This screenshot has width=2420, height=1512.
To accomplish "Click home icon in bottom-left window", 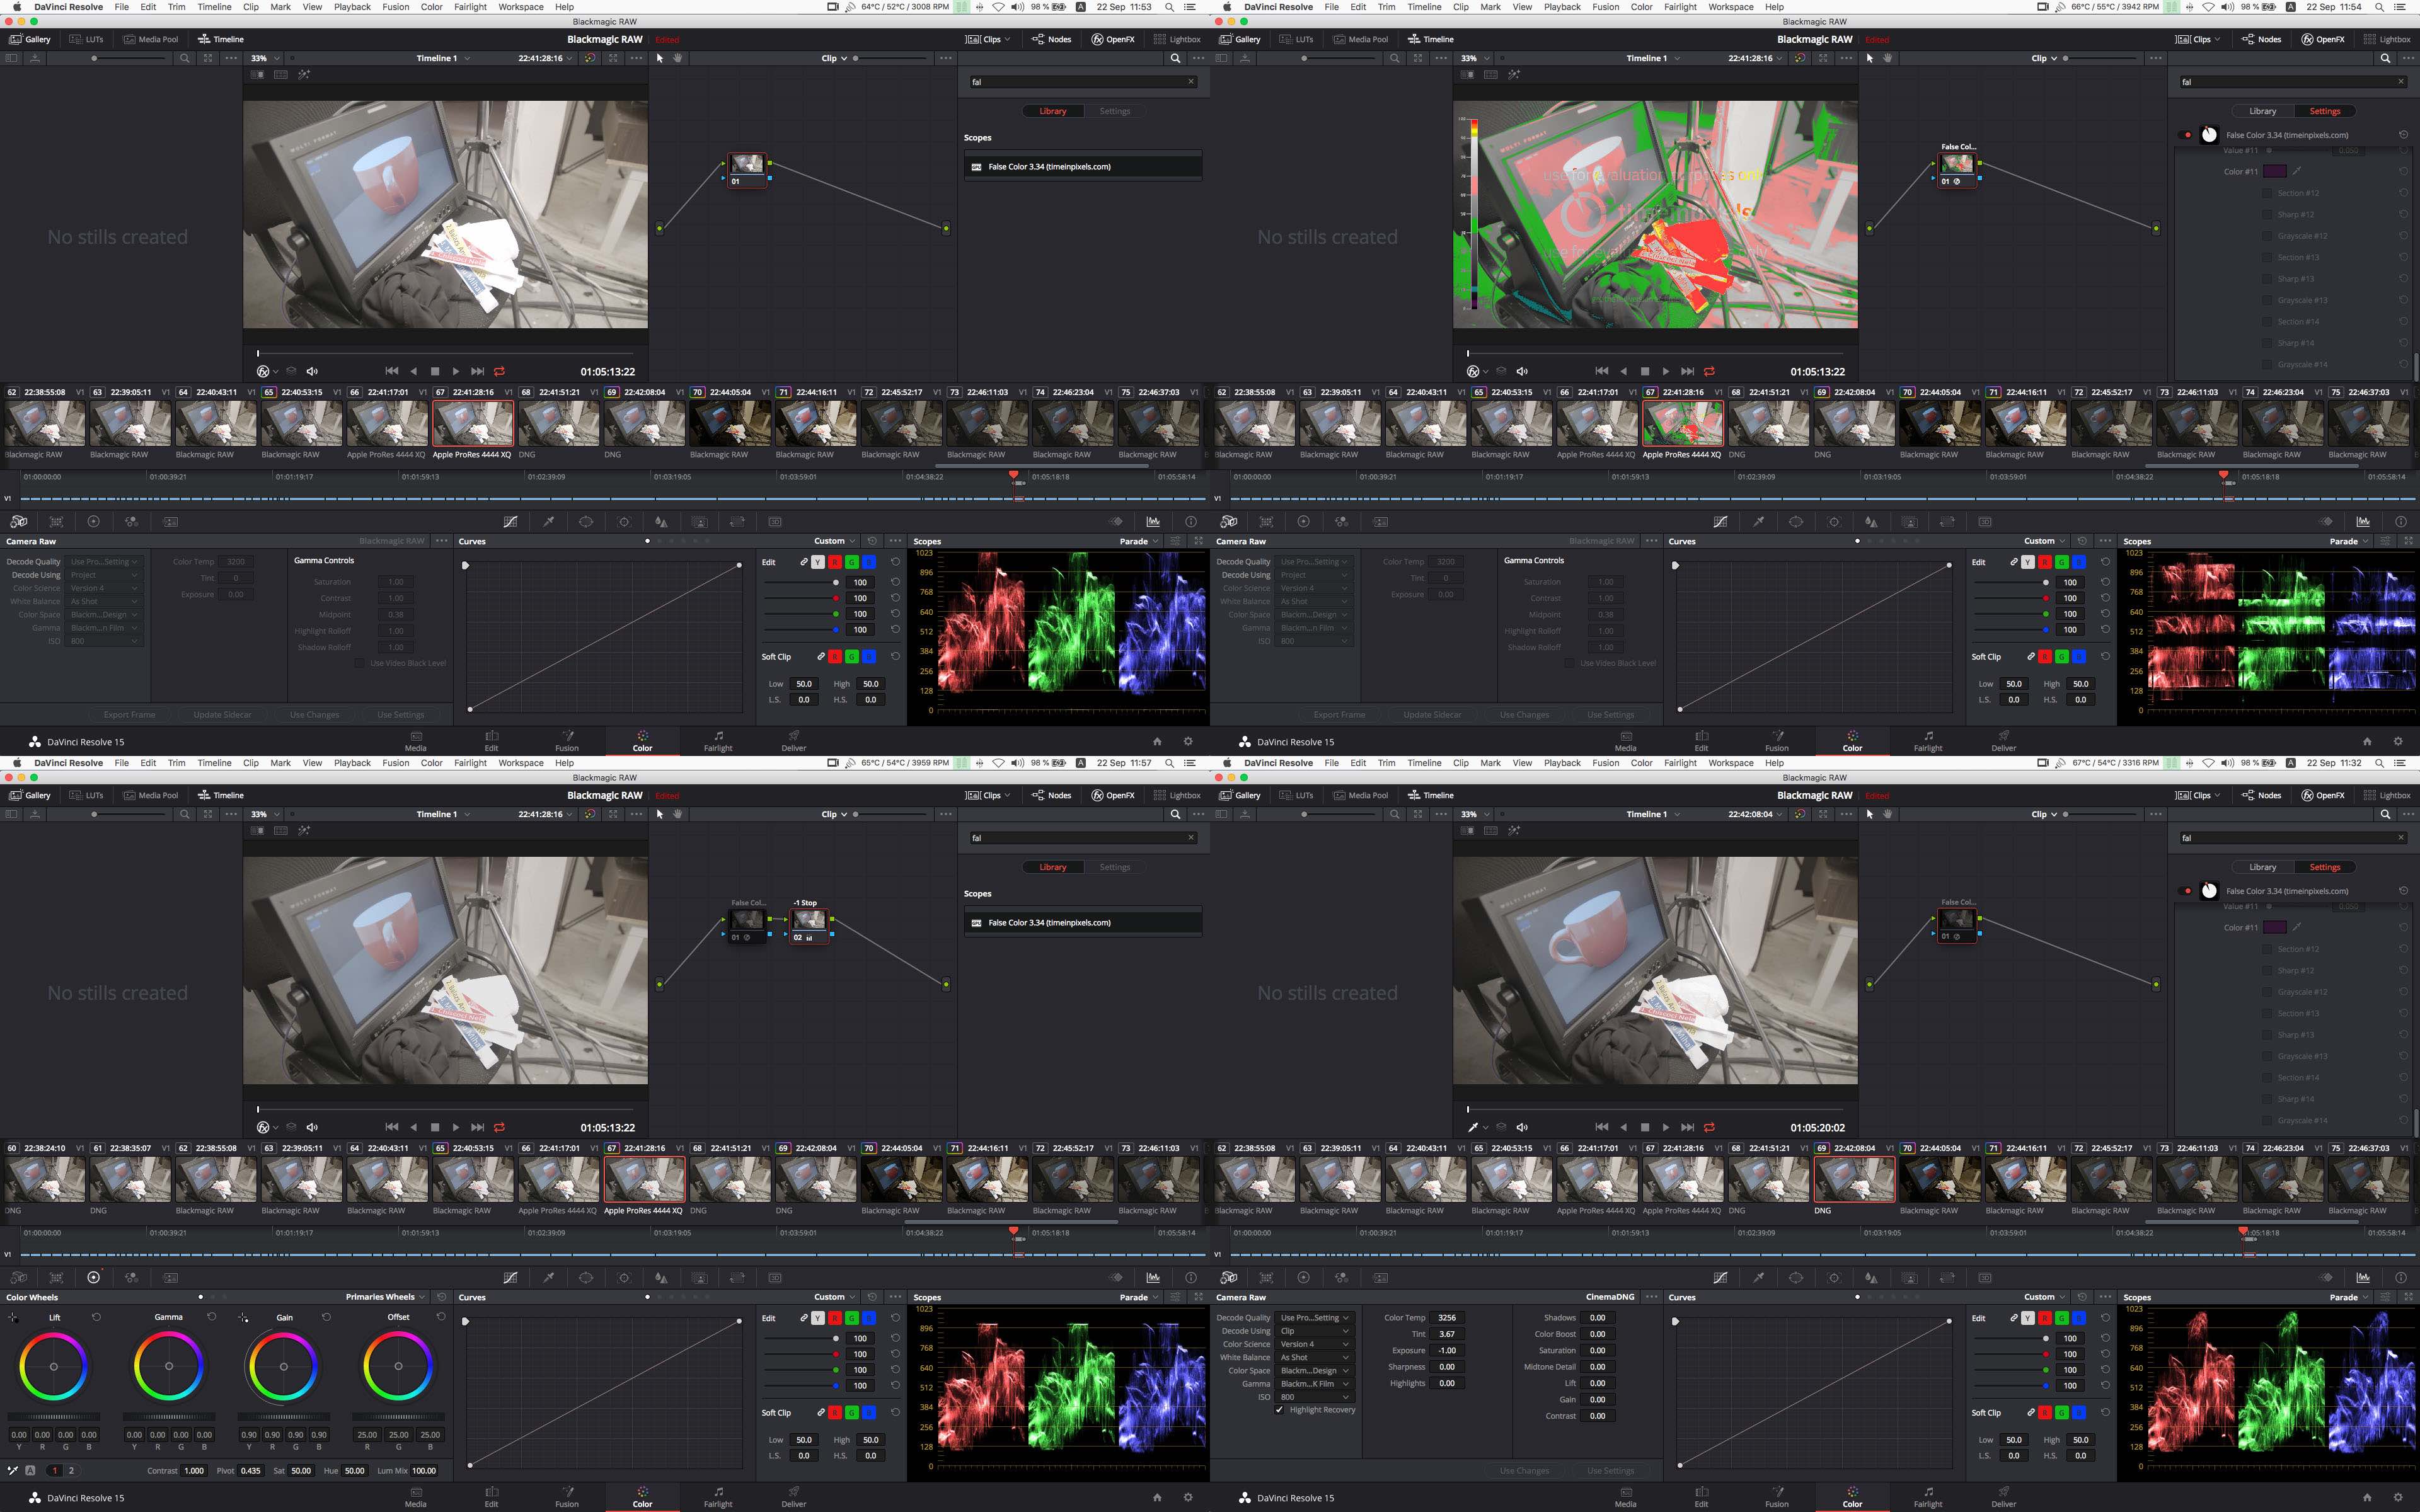I will 1157,1498.
